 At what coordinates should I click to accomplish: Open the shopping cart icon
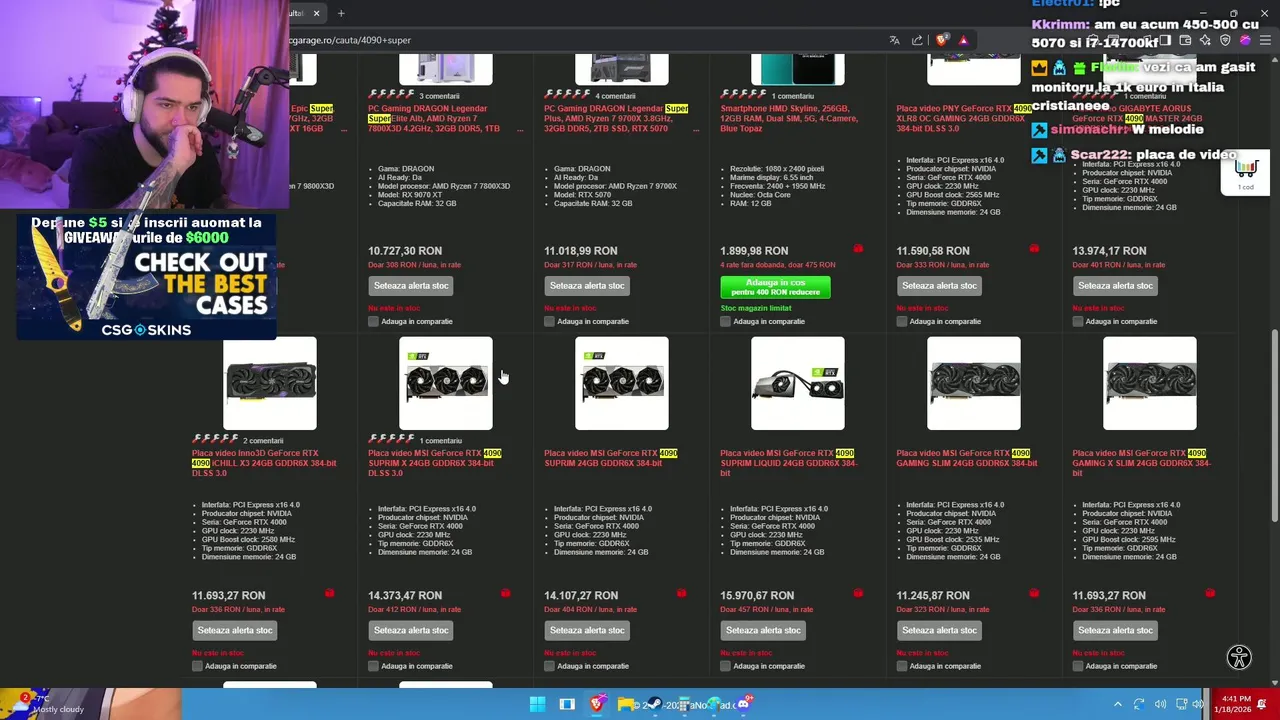click(1246, 172)
